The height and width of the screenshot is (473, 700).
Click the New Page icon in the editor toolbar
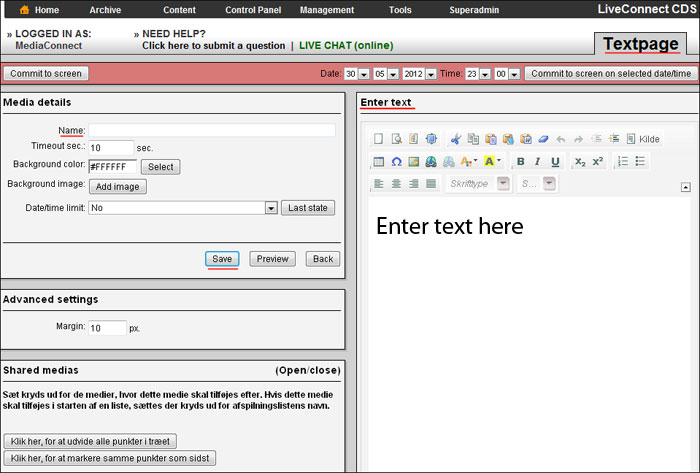click(x=378, y=139)
